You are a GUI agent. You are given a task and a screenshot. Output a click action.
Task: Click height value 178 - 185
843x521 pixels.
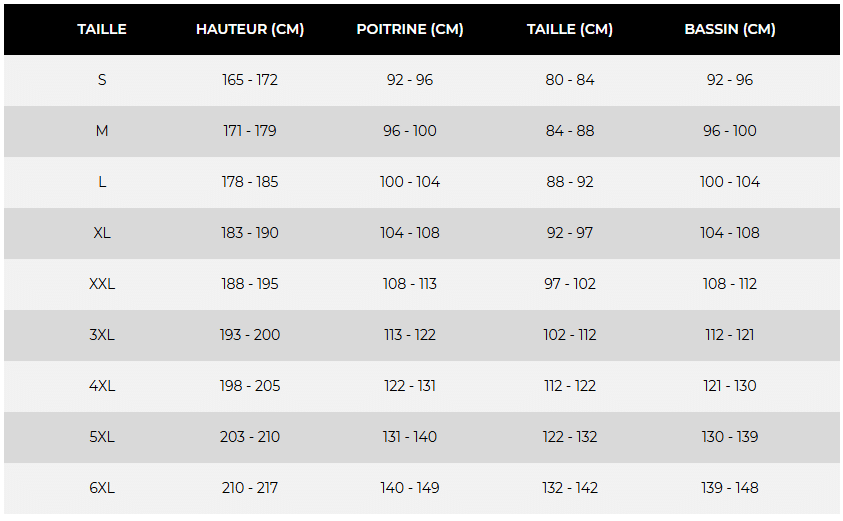[x=250, y=182]
